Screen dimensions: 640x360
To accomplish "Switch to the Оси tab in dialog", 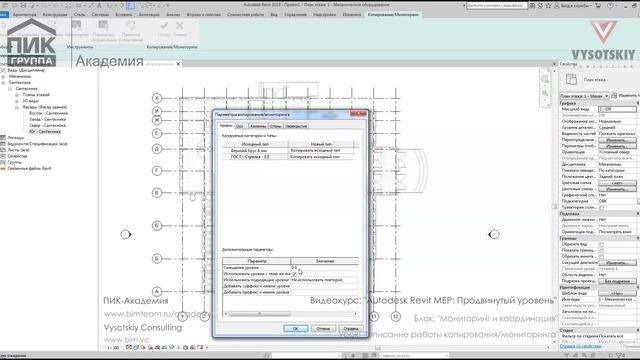I will pyautogui.click(x=240, y=126).
